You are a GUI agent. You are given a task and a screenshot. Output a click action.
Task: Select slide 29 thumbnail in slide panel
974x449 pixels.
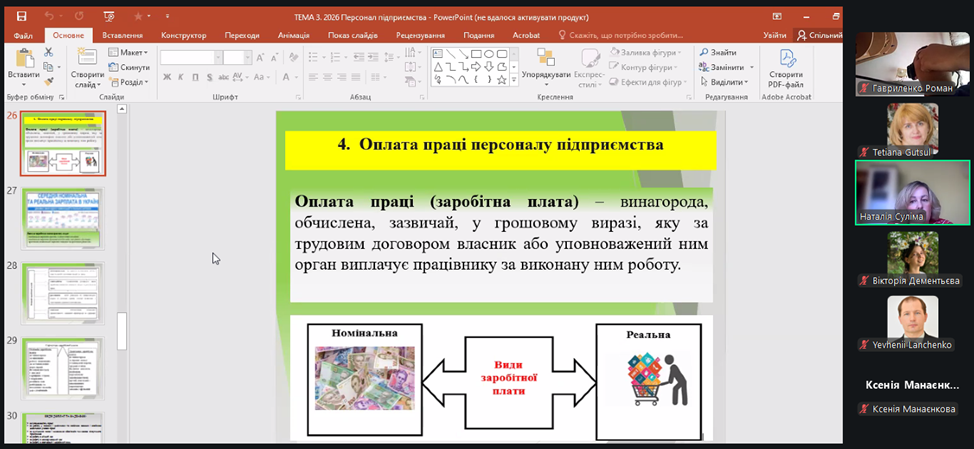(x=63, y=368)
